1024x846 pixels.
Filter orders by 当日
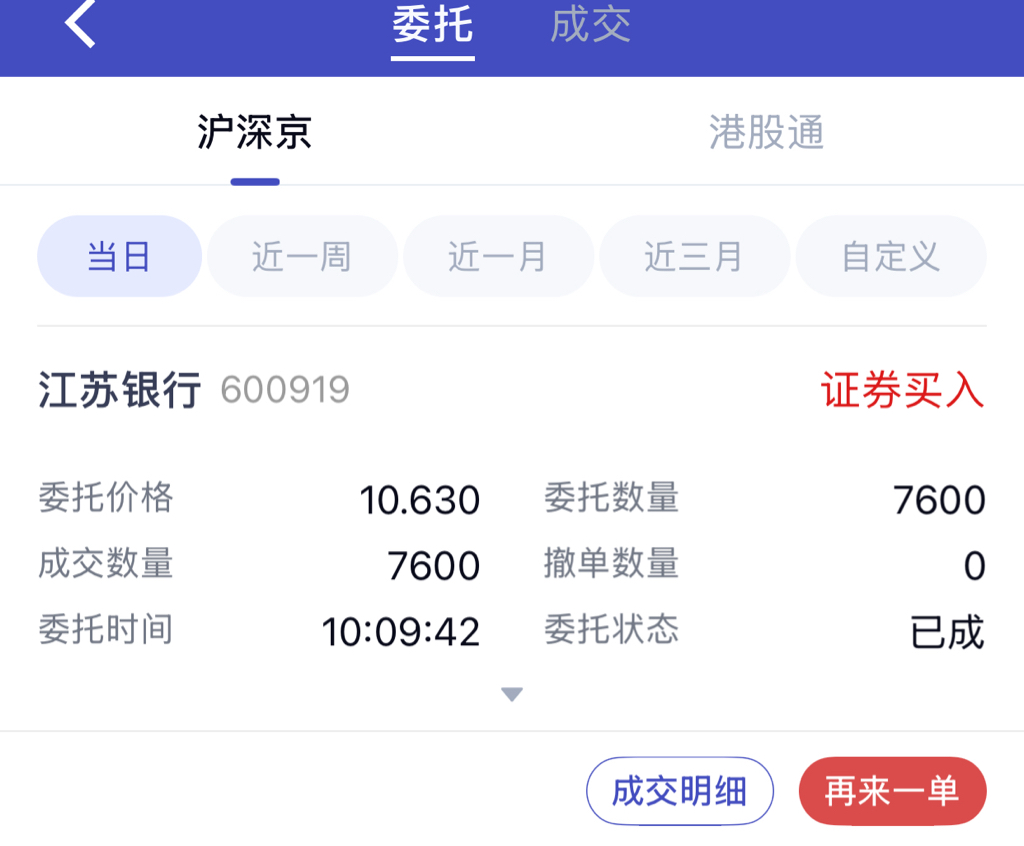tap(120, 256)
